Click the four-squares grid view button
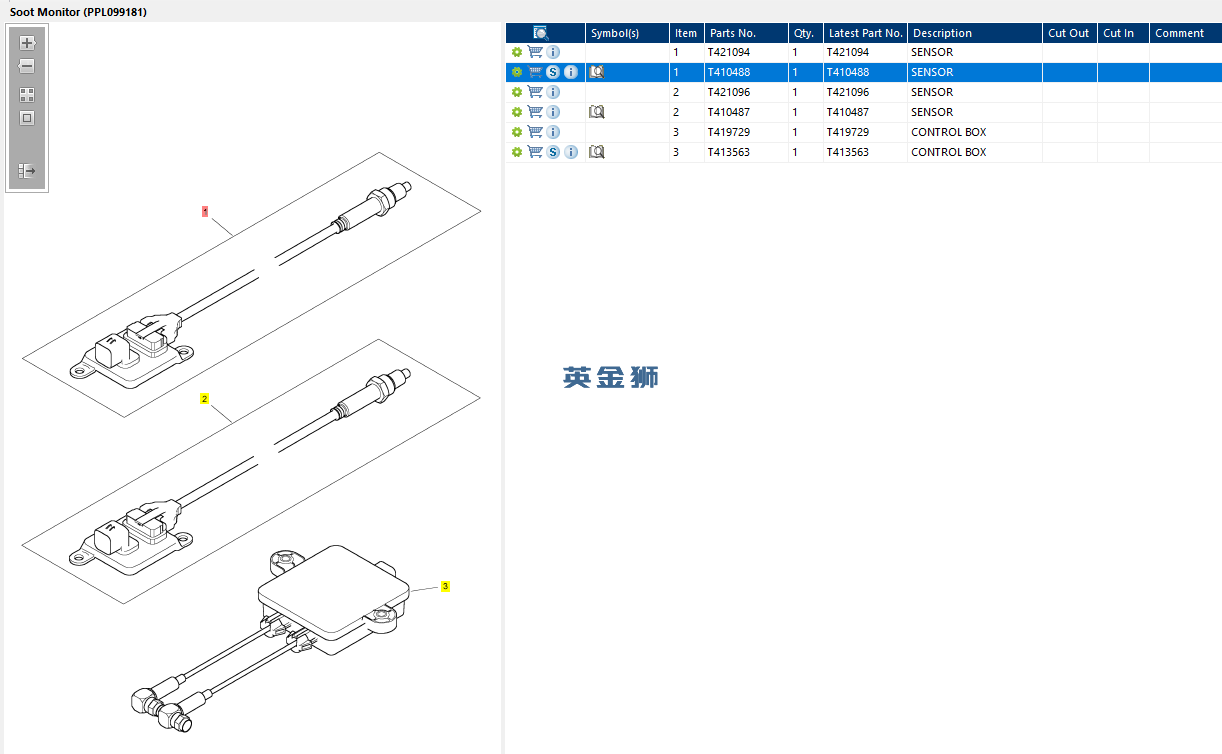 tap(27, 95)
